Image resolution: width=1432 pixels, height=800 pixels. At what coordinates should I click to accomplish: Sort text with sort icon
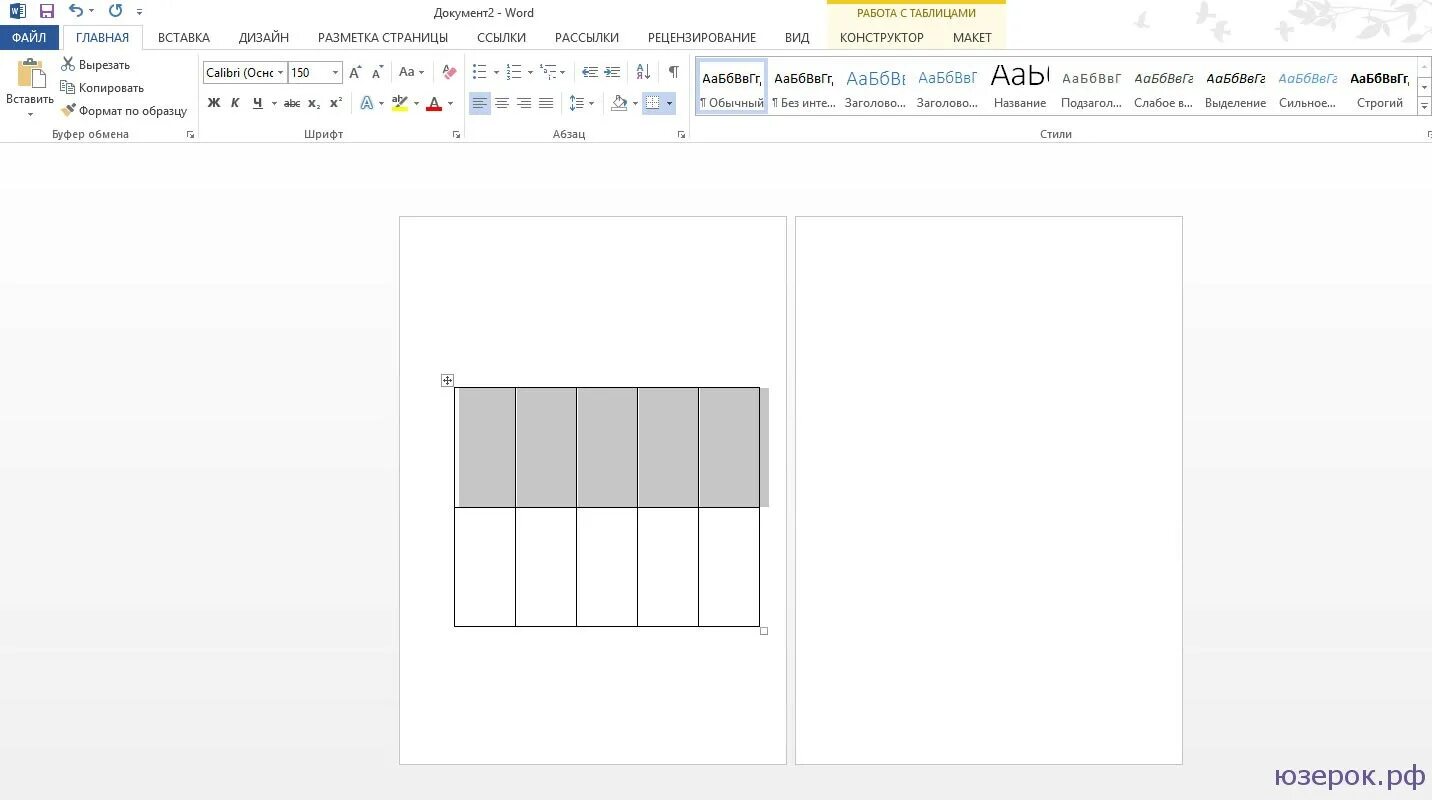pos(643,73)
